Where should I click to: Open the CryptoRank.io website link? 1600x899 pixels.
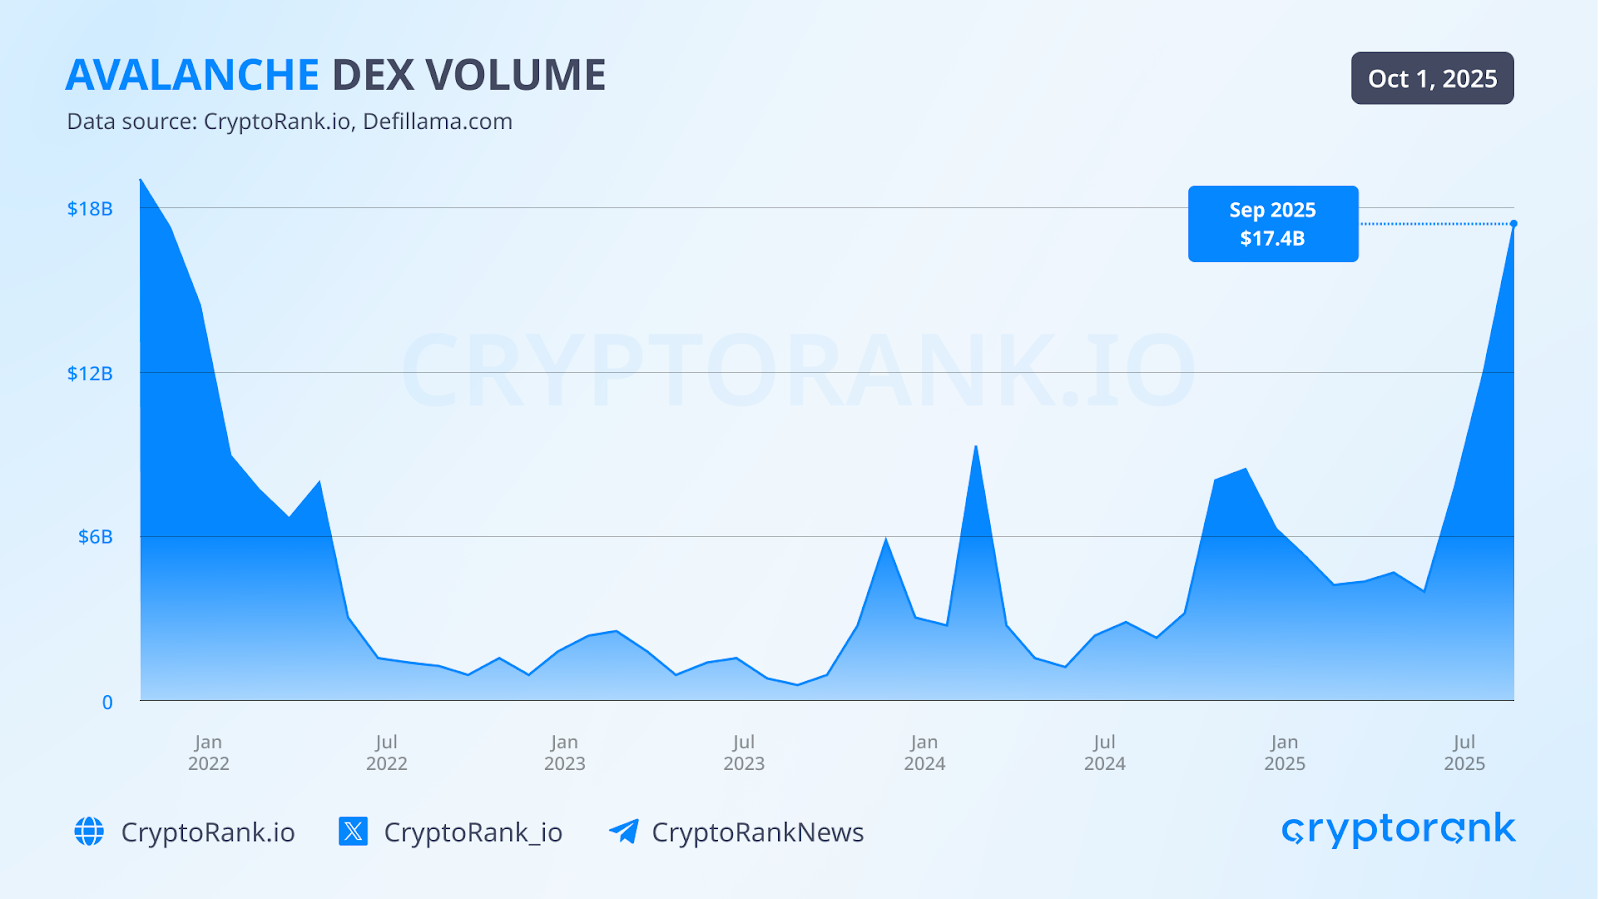point(207,832)
